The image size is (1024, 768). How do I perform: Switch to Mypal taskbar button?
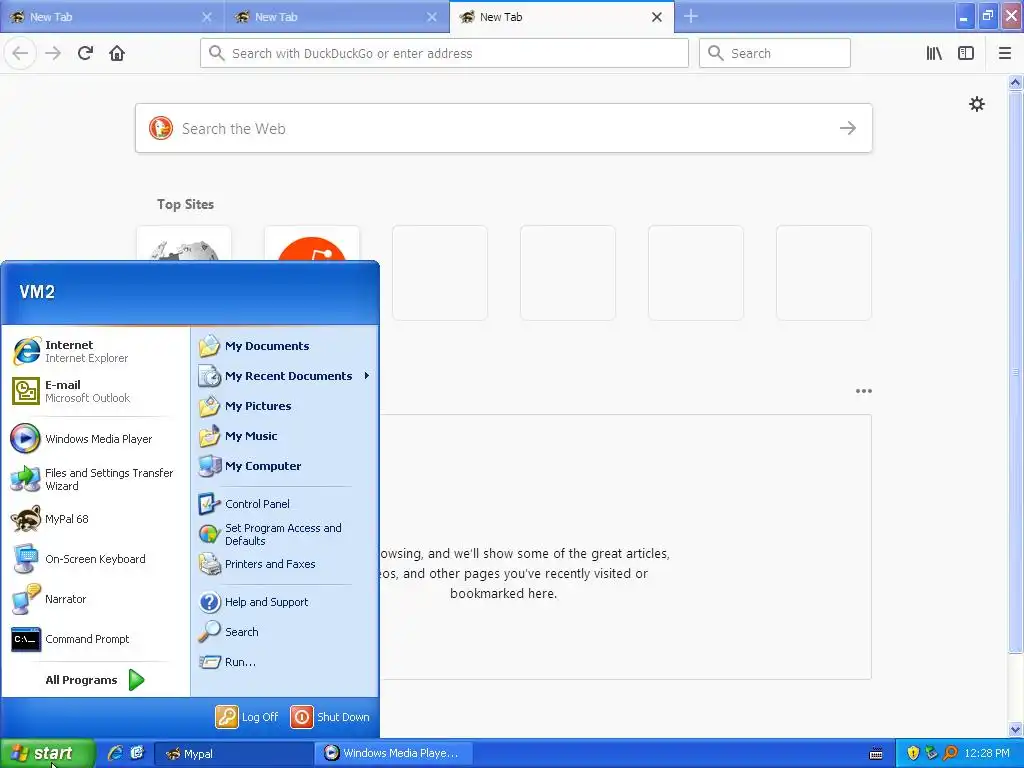click(234, 754)
